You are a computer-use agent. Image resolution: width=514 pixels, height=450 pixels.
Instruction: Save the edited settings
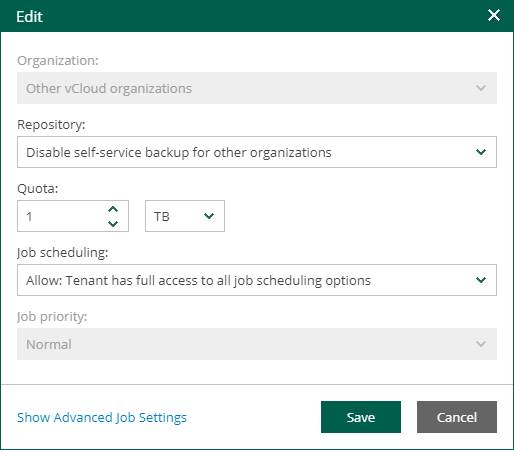[x=361, y=417]
